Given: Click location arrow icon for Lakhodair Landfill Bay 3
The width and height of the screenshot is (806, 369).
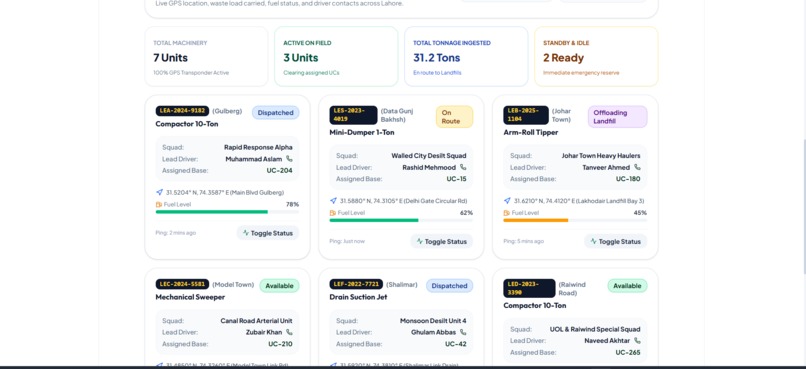Looking at the screenshot, I should tap(507, 200).
